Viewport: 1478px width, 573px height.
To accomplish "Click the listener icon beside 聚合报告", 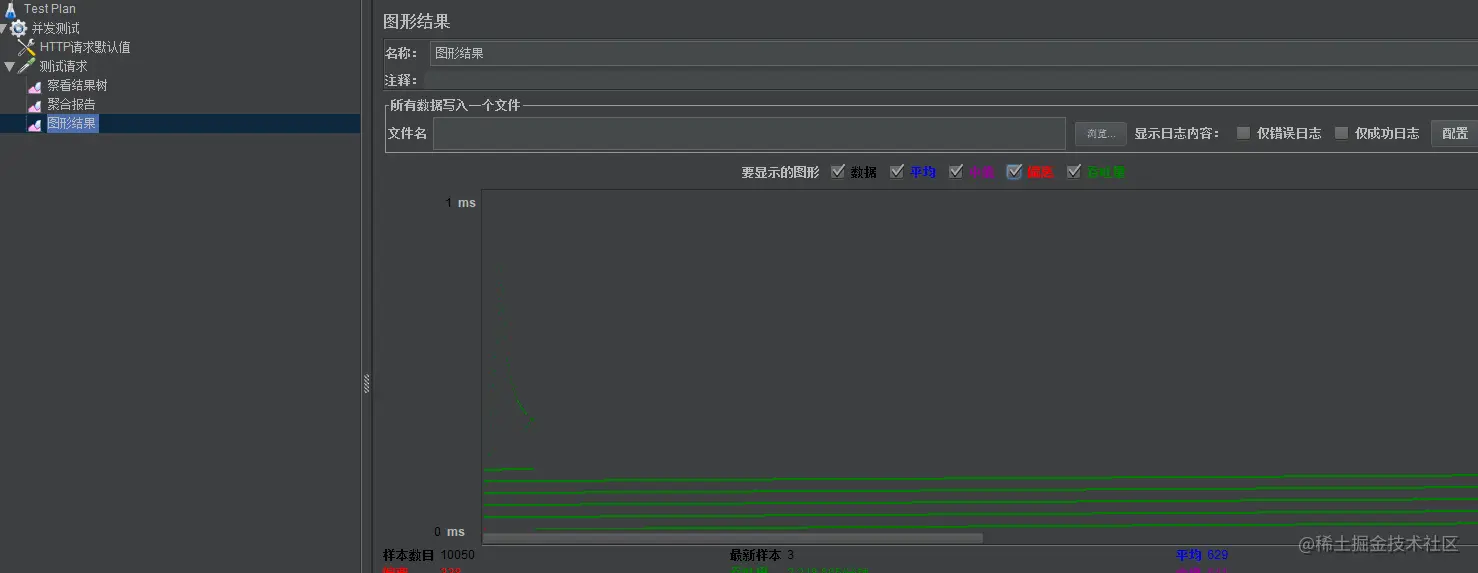I will [x=35, y=105].
